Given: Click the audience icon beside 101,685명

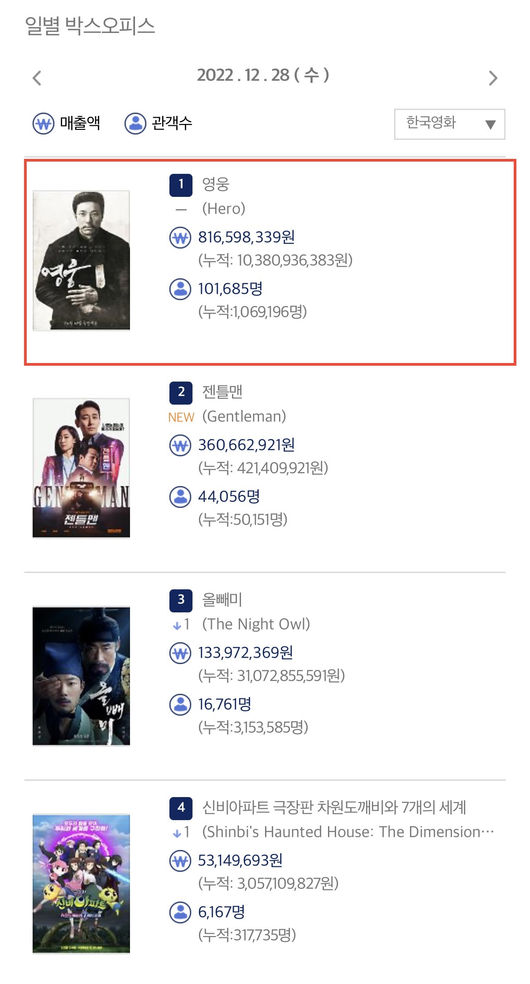Looking at the screenshot, I should (x=180, y=289).
